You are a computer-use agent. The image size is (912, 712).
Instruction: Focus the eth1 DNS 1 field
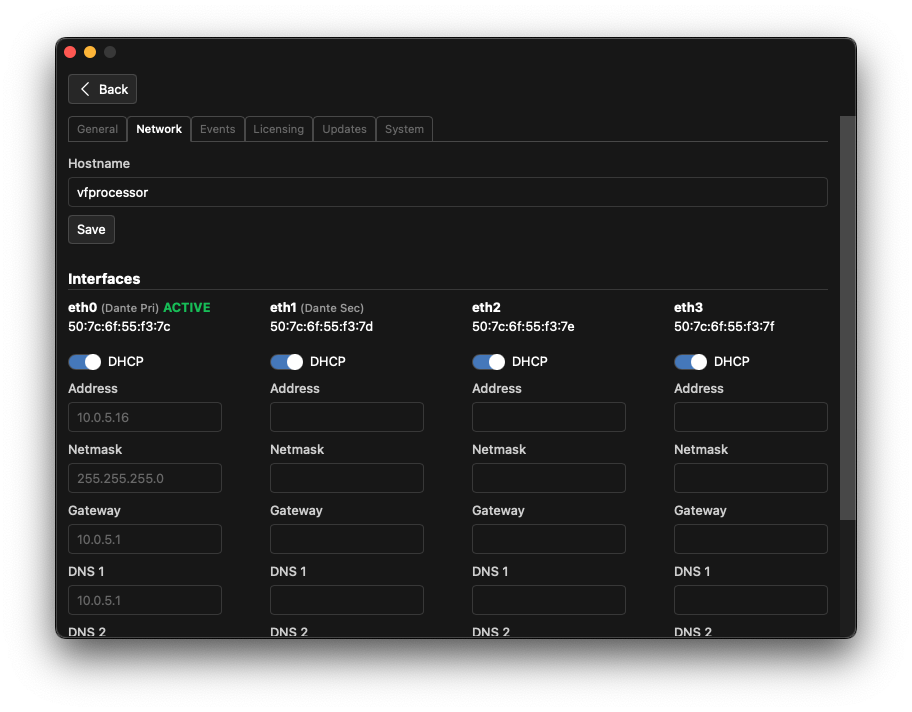[346, 600]
